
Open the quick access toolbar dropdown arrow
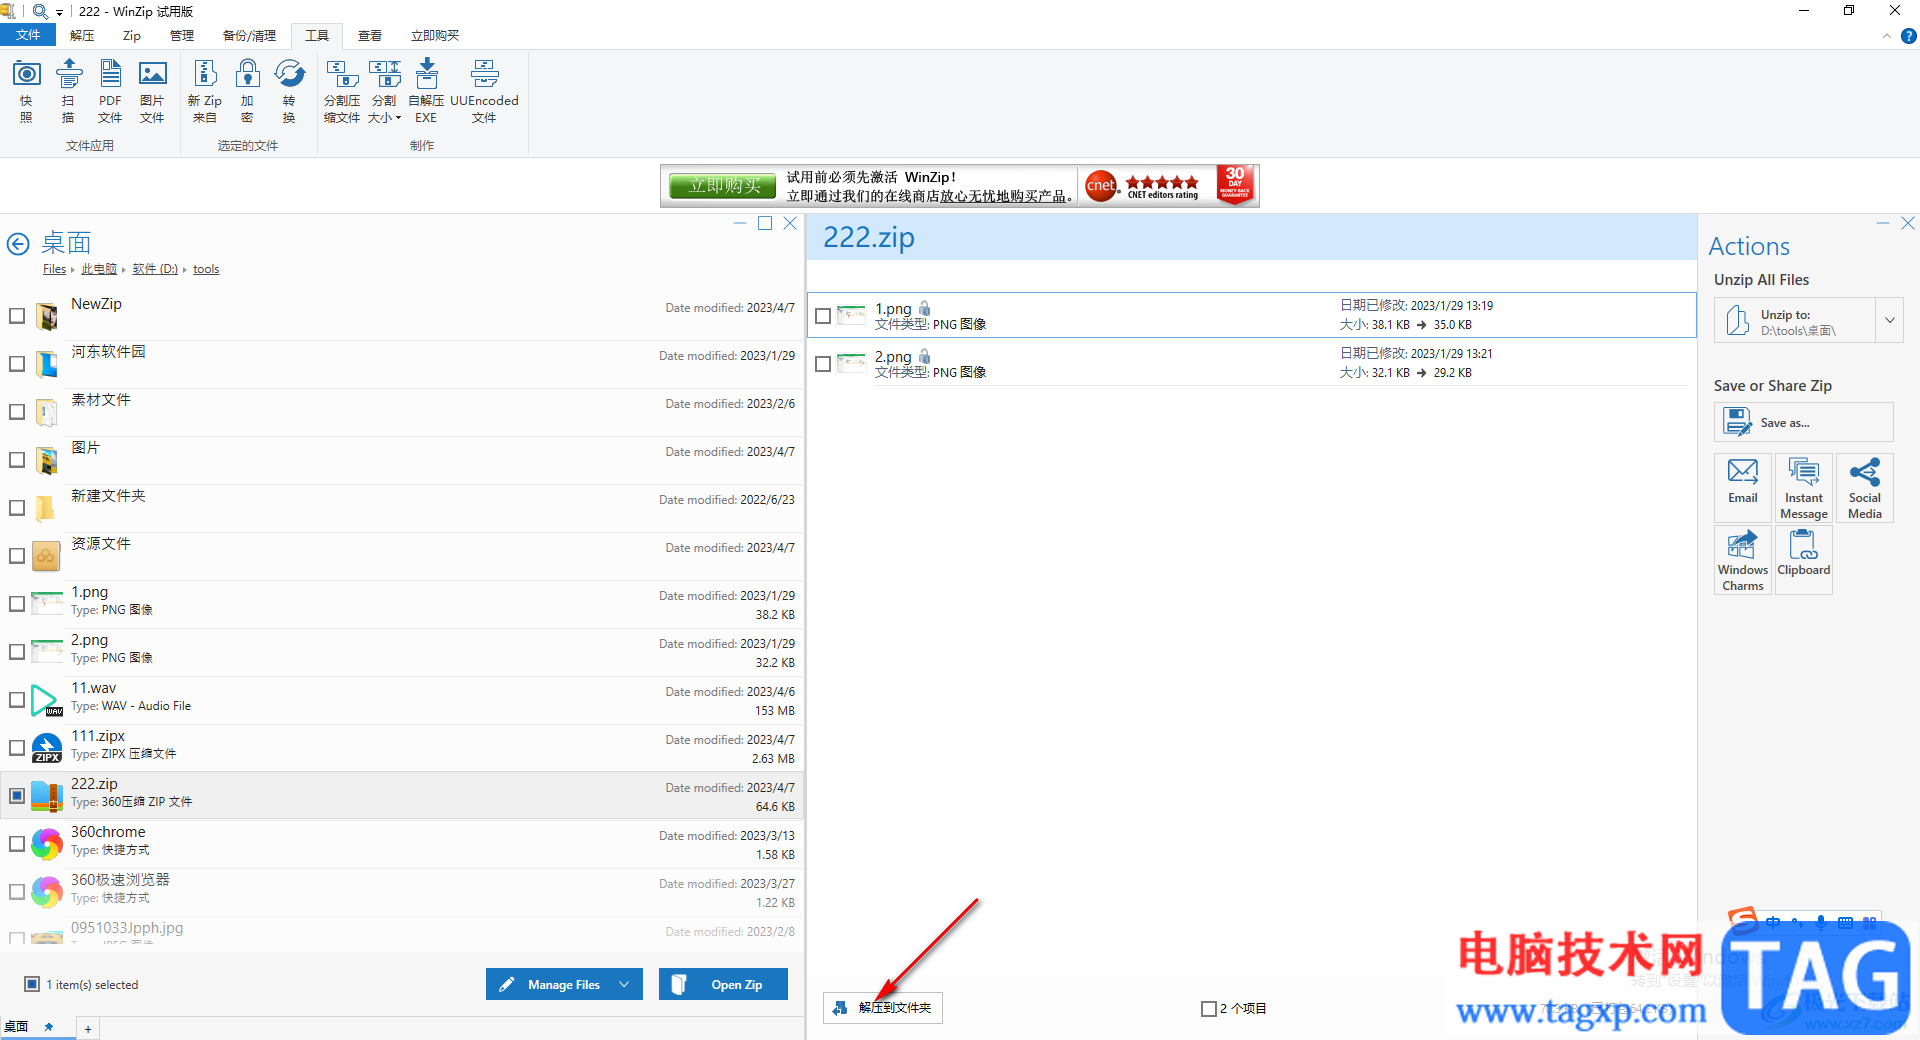pyautogui.click(x=59, y=12)
